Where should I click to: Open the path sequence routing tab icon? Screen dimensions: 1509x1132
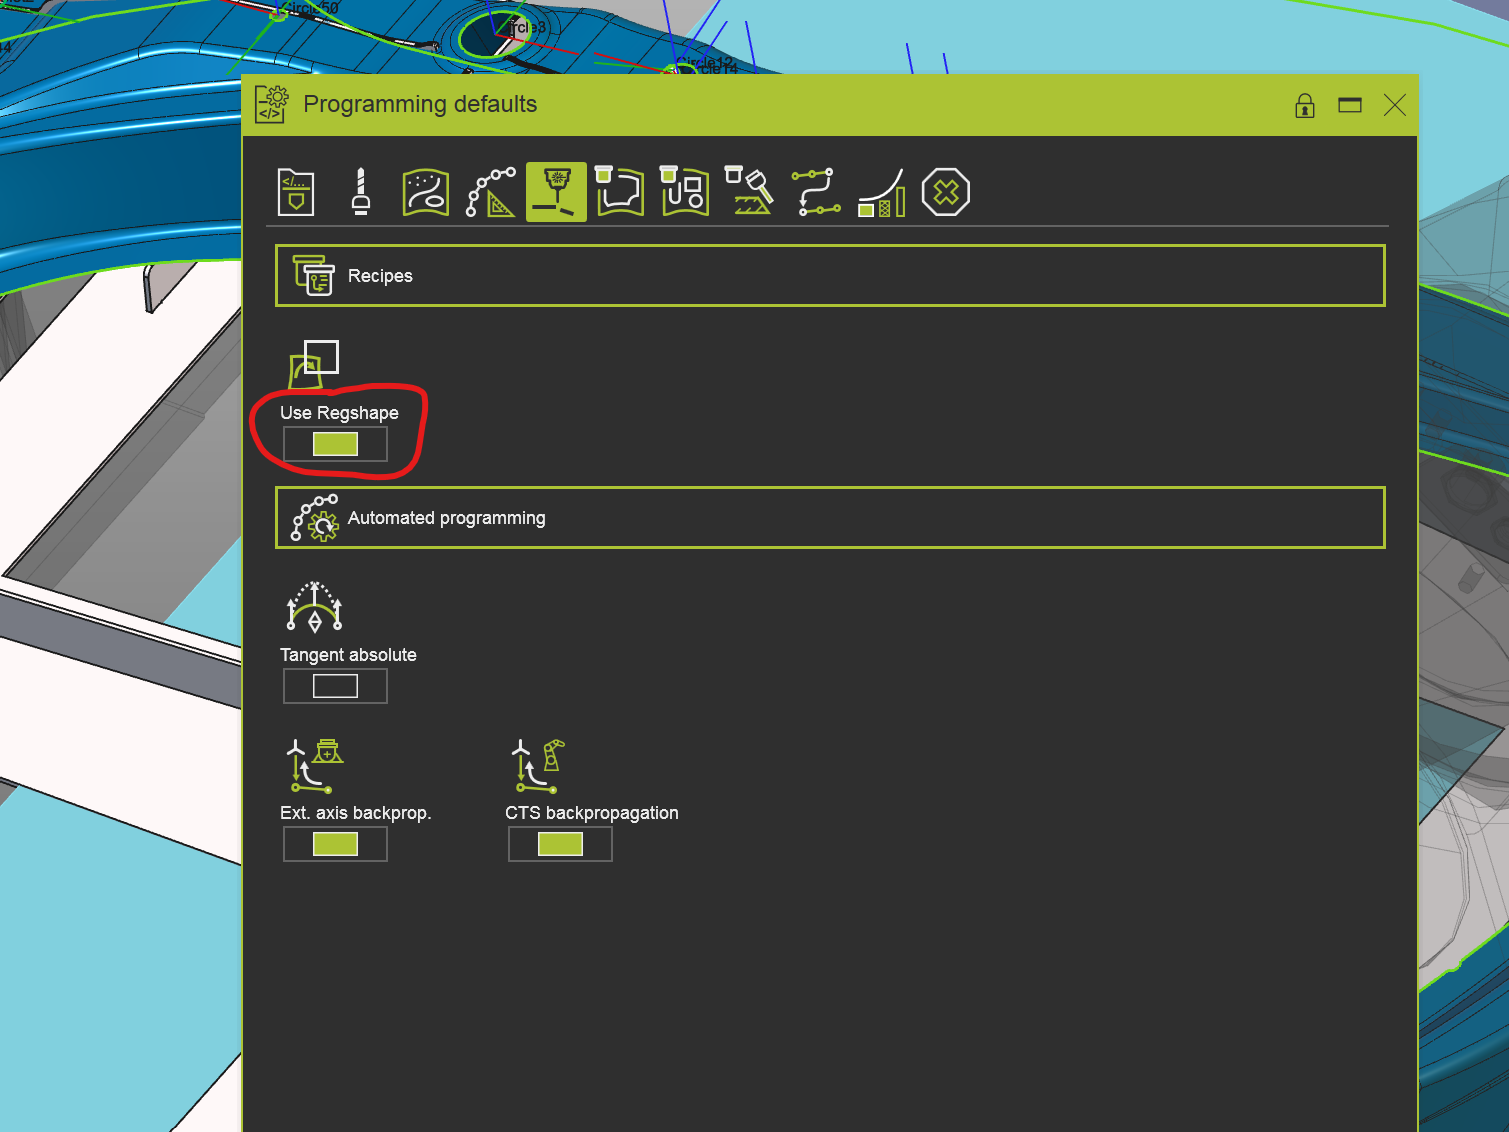tap(816, 192)
